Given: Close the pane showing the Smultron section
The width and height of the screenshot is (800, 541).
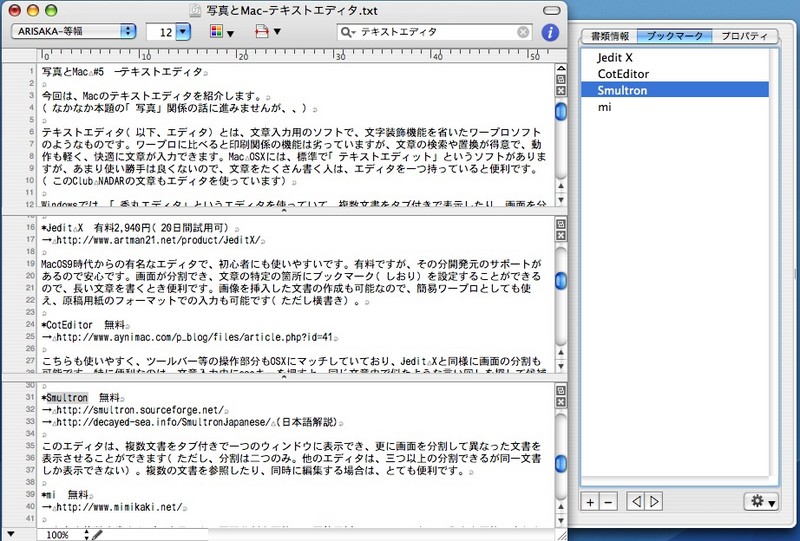Looking at the screenshot, I should click(x=561, y=402).
